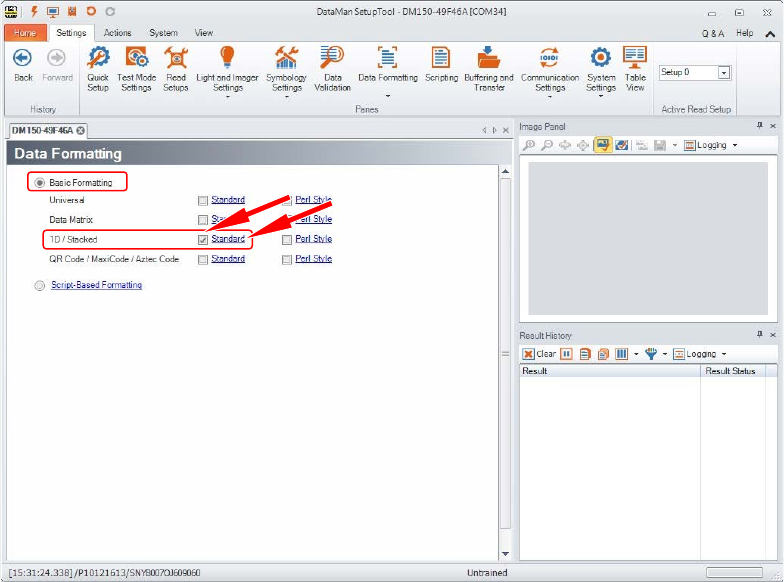Screen dimensions: 784x582
Task: Open the Setup 0 active read setup dropdown
Action: click(724, 72)
